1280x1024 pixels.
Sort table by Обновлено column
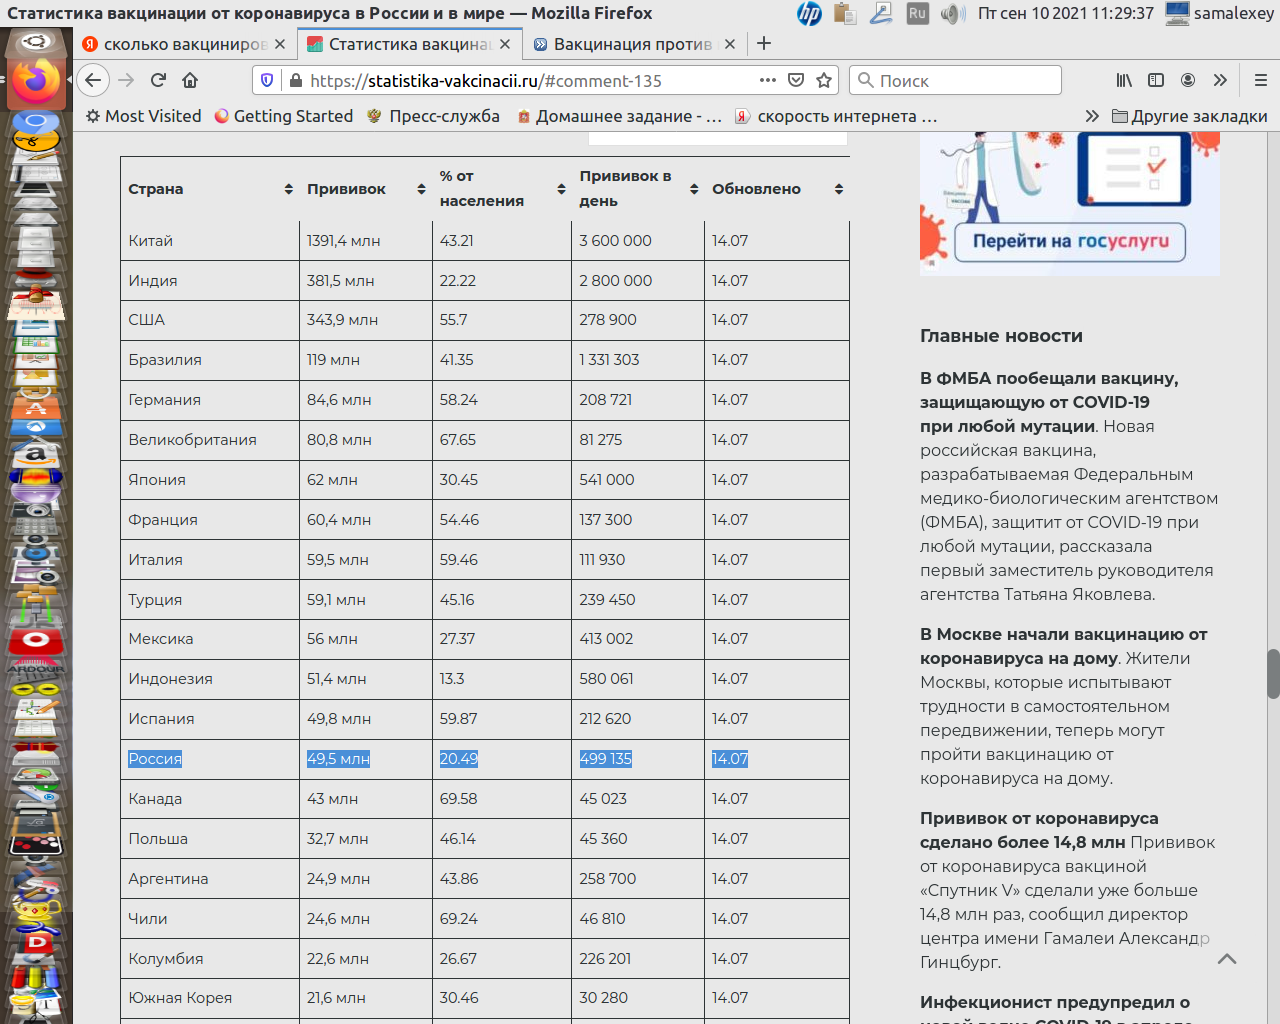839,189
